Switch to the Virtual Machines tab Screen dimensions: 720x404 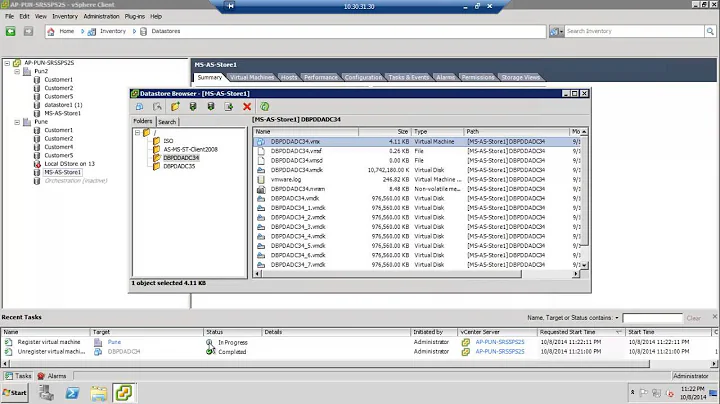coord(252,78)
